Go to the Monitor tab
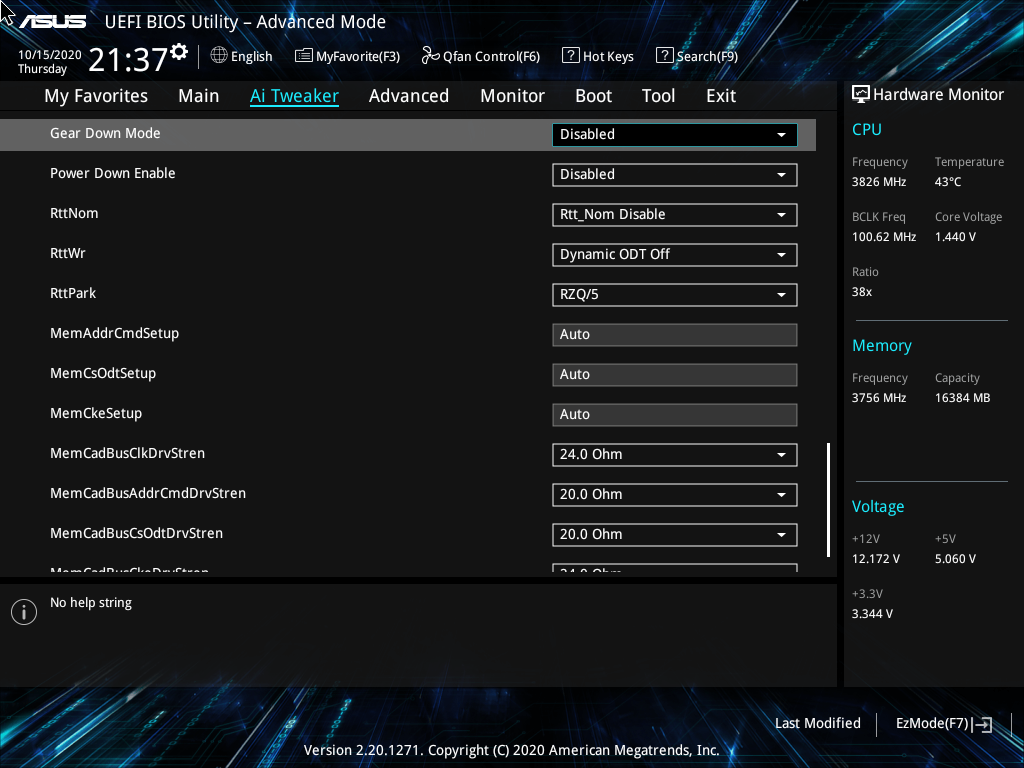This screenshot has width=1024, height=768. (512, 96)
